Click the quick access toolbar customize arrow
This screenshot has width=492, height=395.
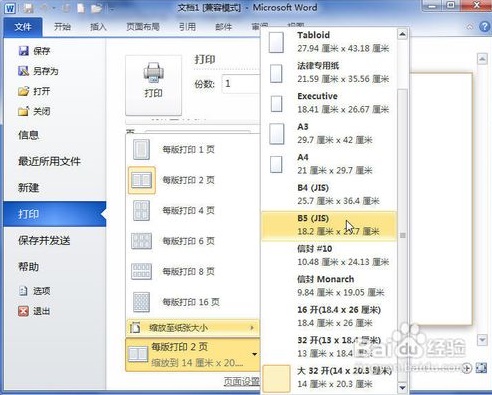(x=111, y=9)
